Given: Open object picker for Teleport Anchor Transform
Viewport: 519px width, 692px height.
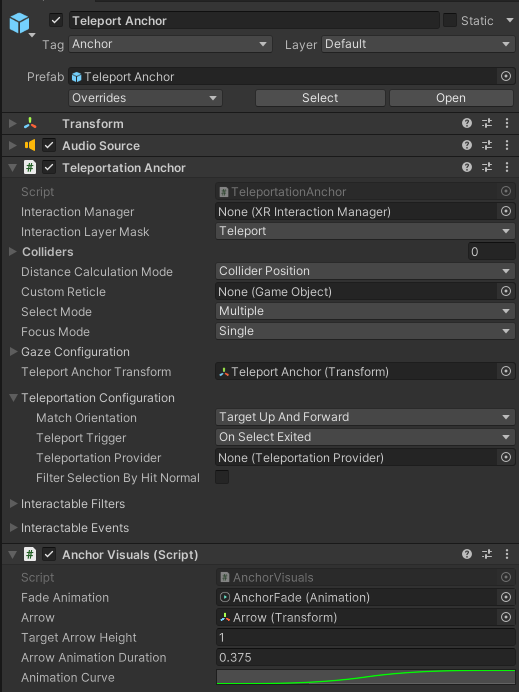Looking at the screenshot, I should pyautogui.click(x=506, y=372).
